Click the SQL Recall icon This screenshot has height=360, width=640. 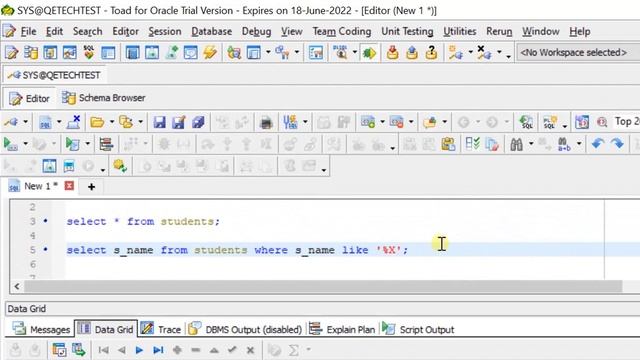click(x=526, y=122)
